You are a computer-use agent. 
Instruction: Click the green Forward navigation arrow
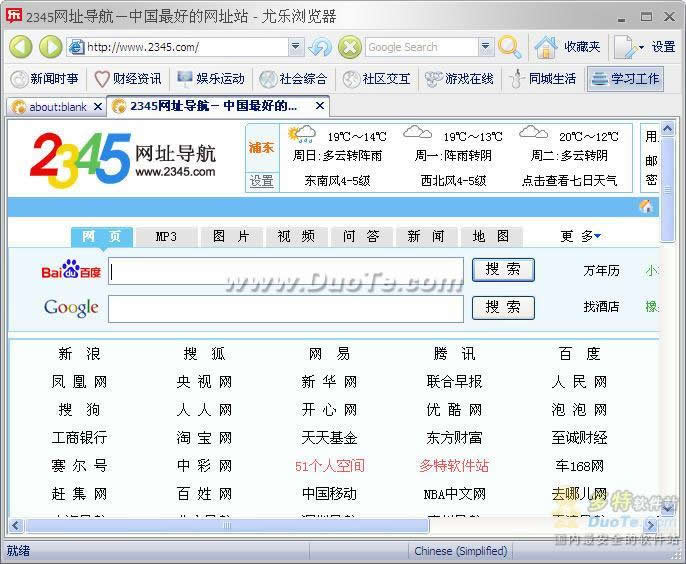pos(50,46)
